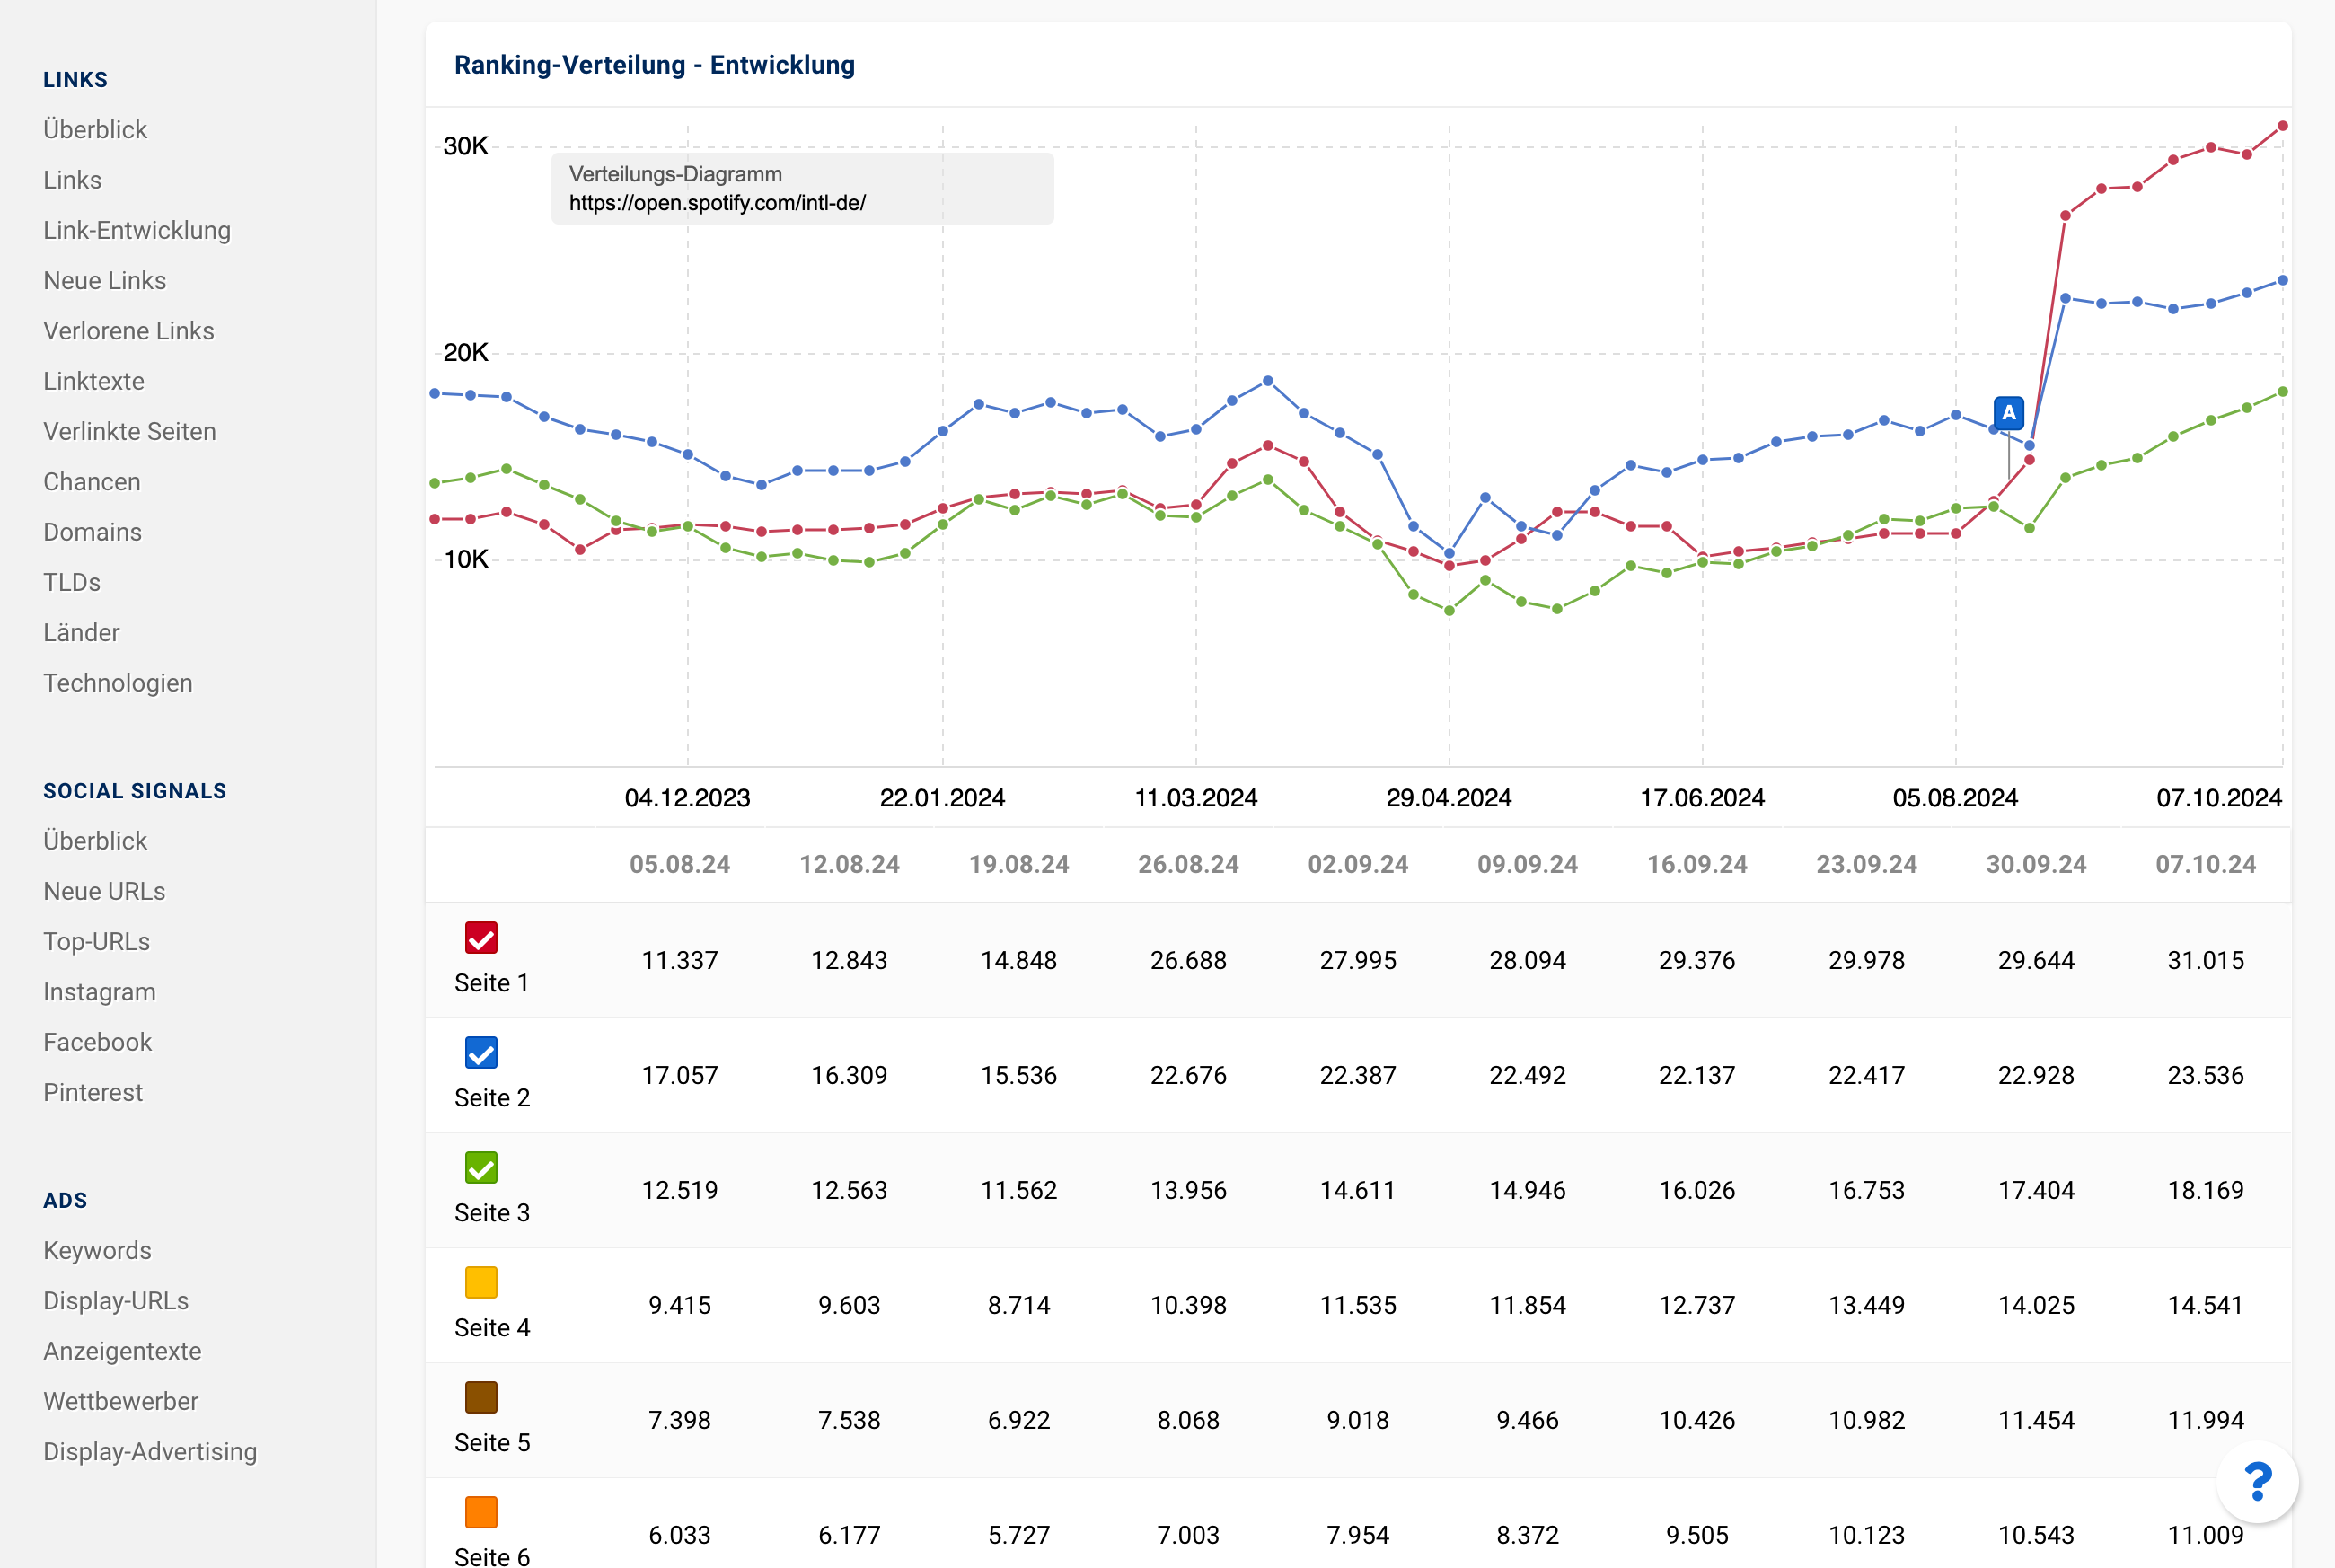Open Display-URLs page
The image size is (2335, 1568).
(x=116, y=1301)
